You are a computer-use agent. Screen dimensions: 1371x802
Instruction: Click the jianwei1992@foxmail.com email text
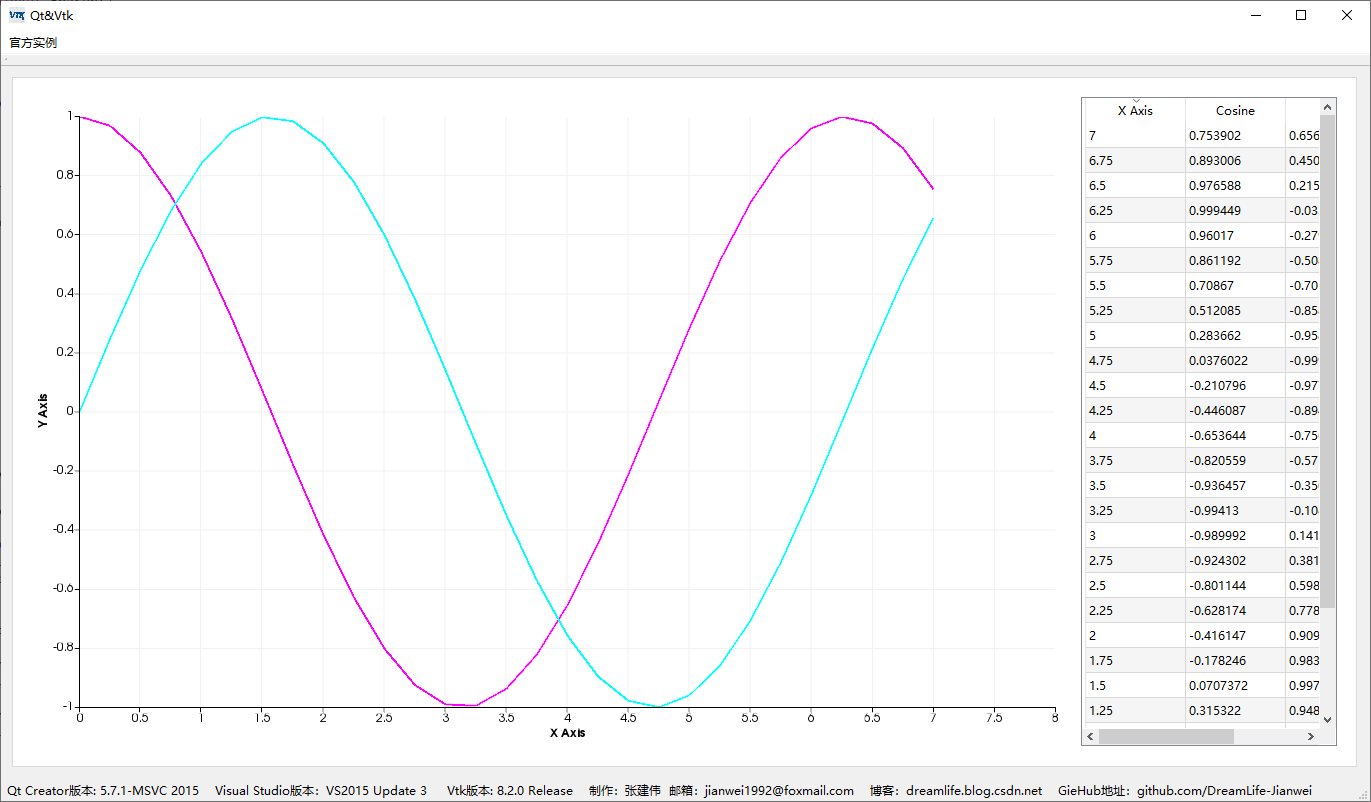[x=779, y=790]
